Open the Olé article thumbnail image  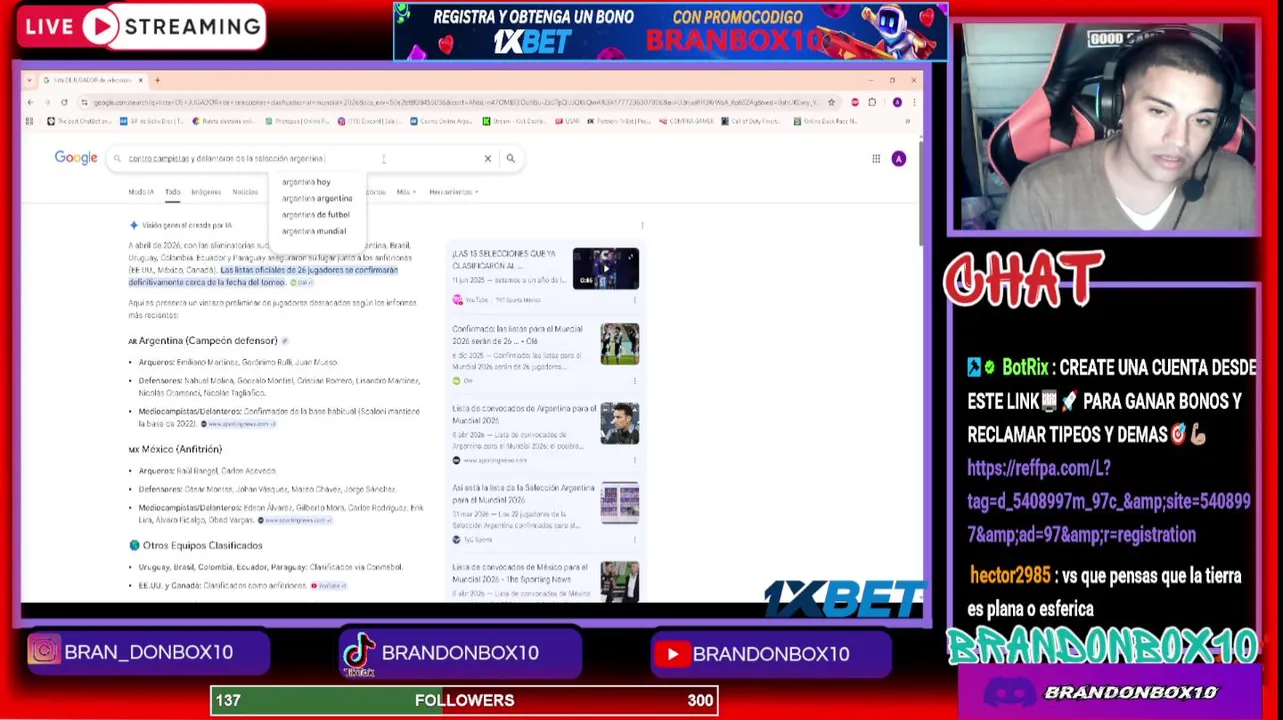619,344
